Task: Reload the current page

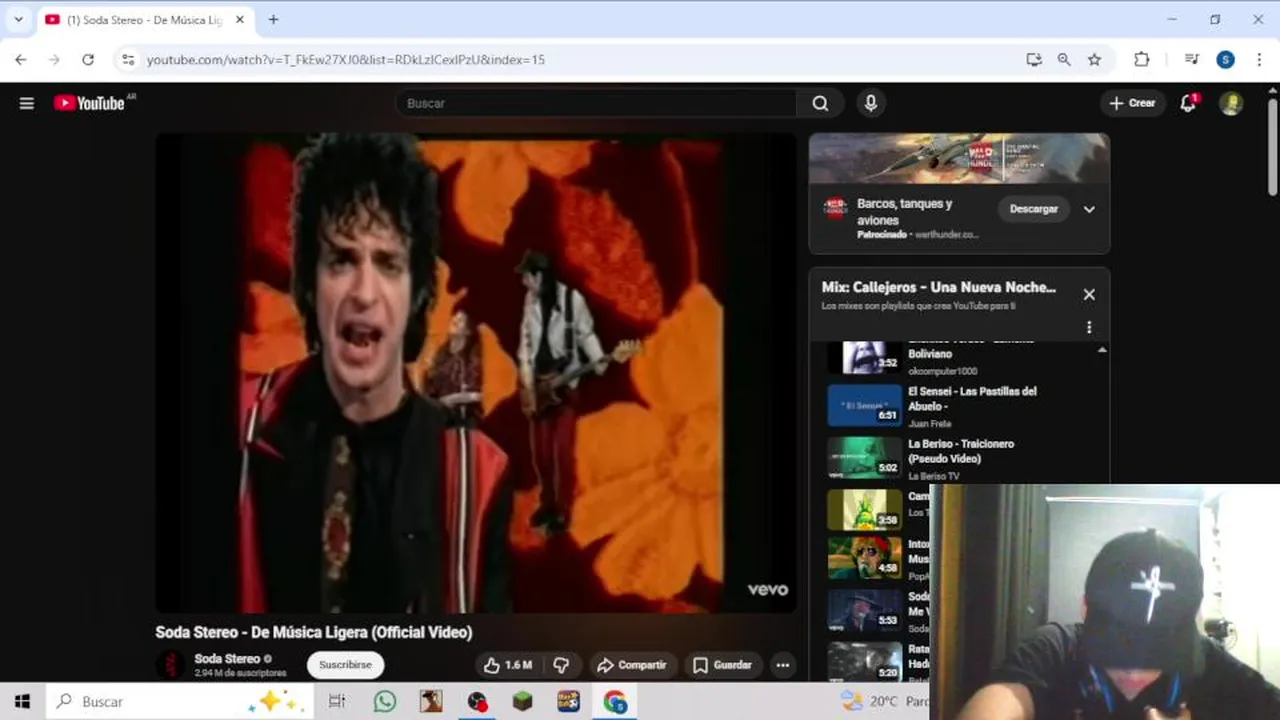Action: pyautogui.click(x=88, y=60)
